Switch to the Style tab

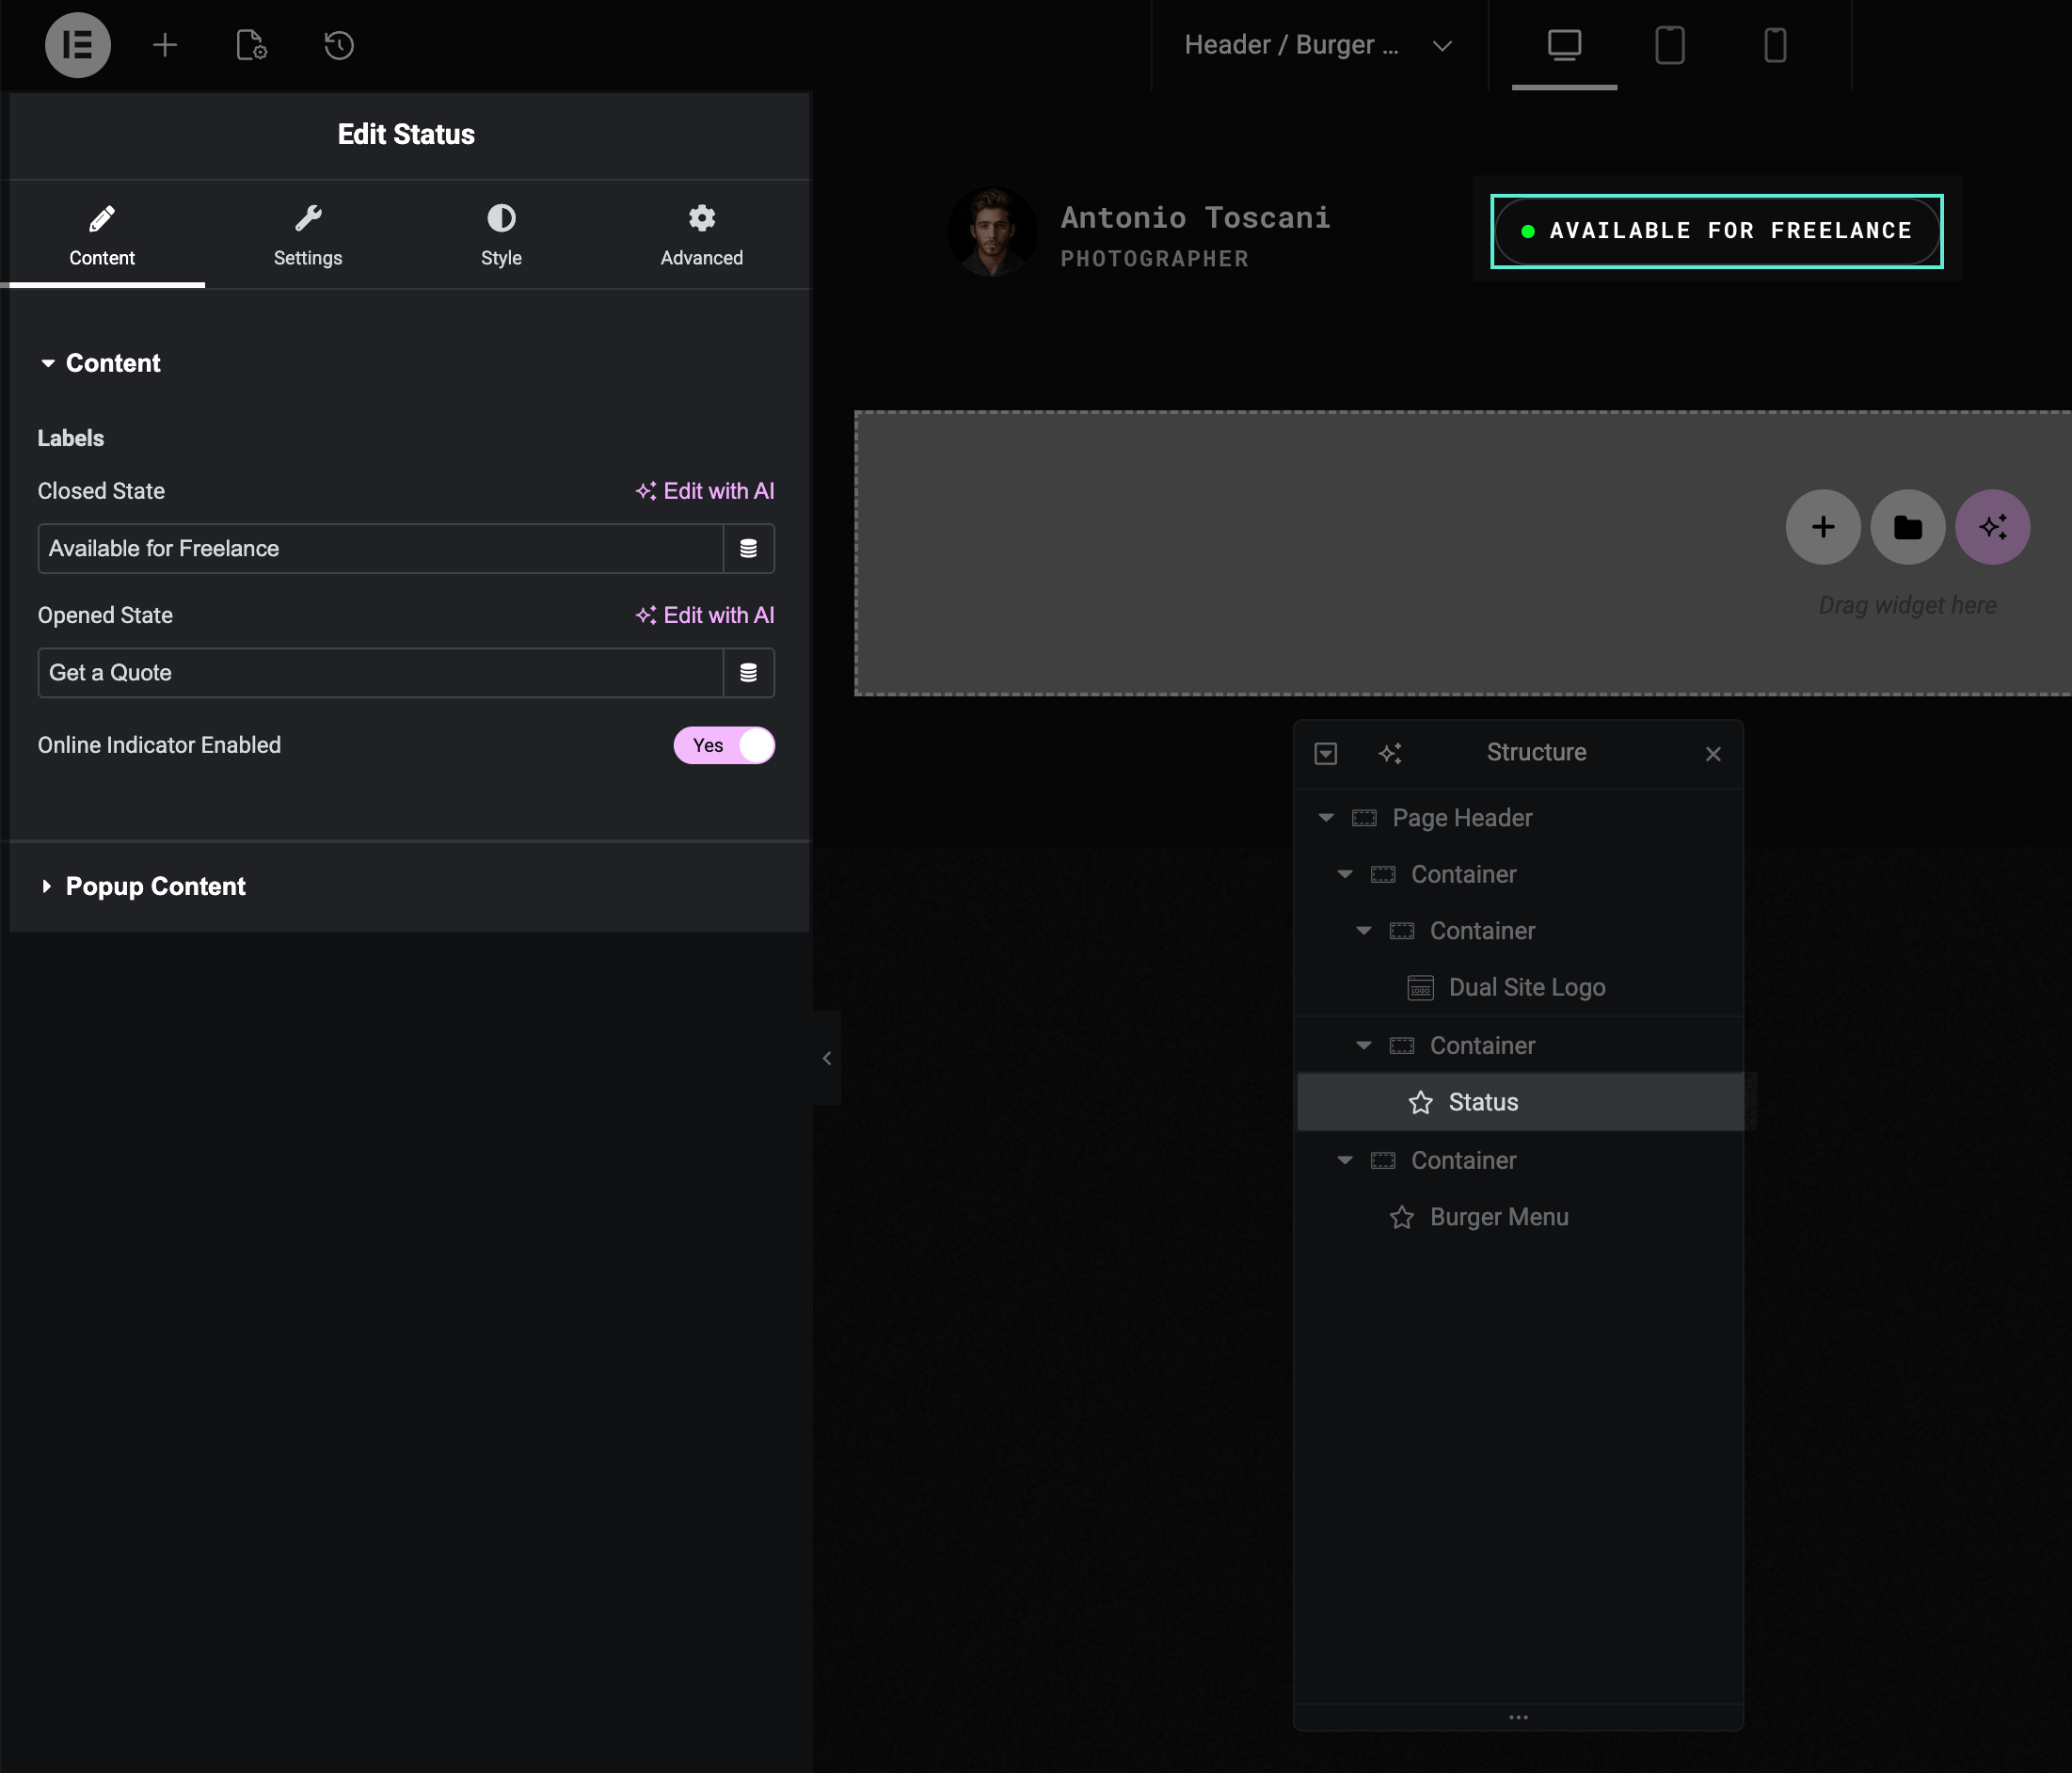click(501, 235)
